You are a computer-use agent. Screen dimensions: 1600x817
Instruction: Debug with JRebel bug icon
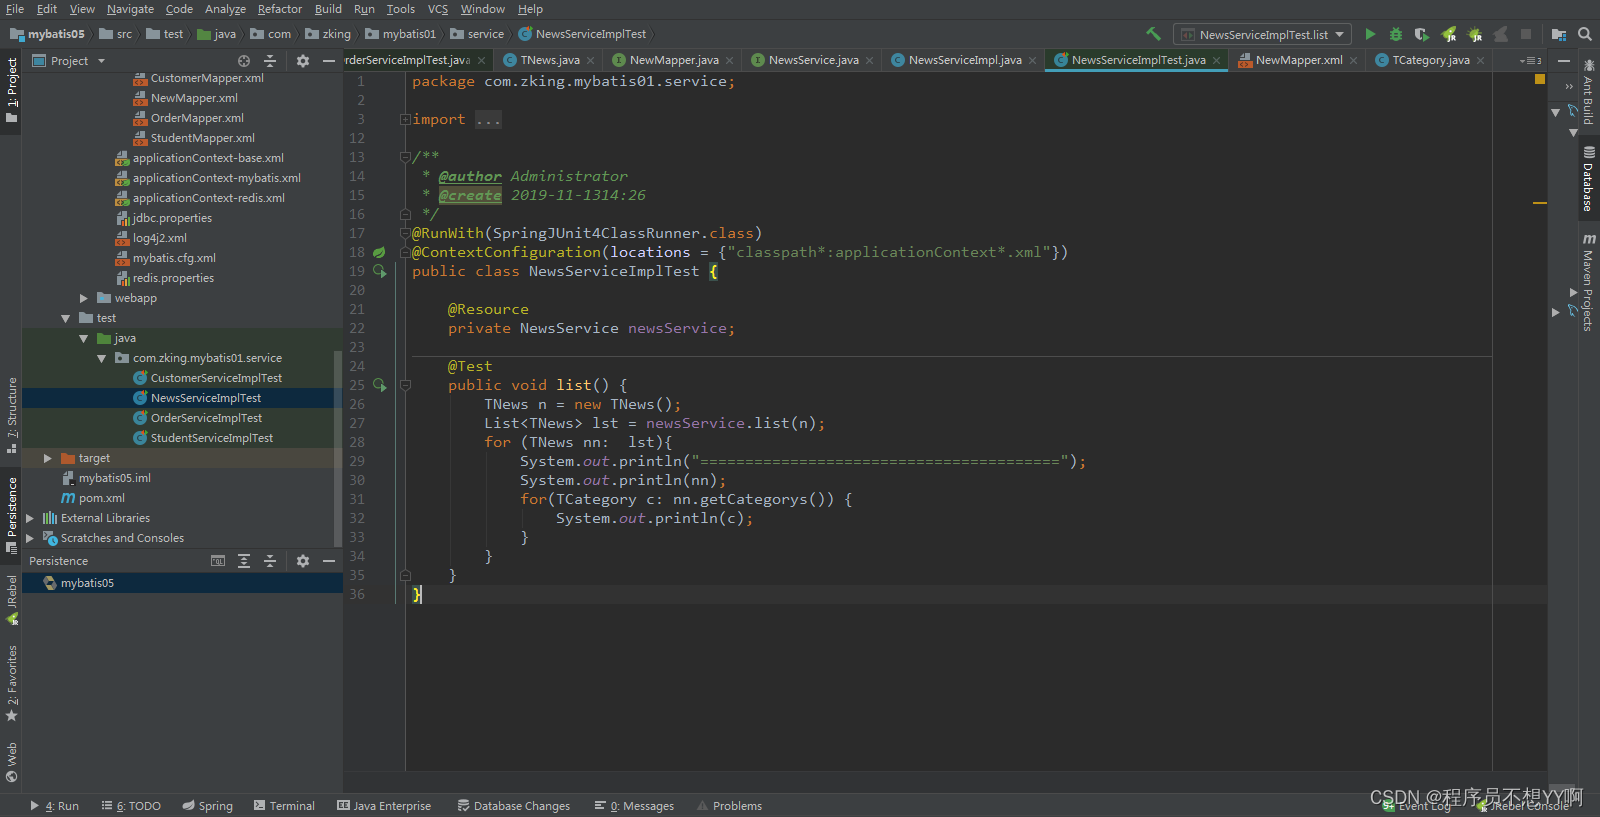pyautogui.click(x=1474, y=34)
